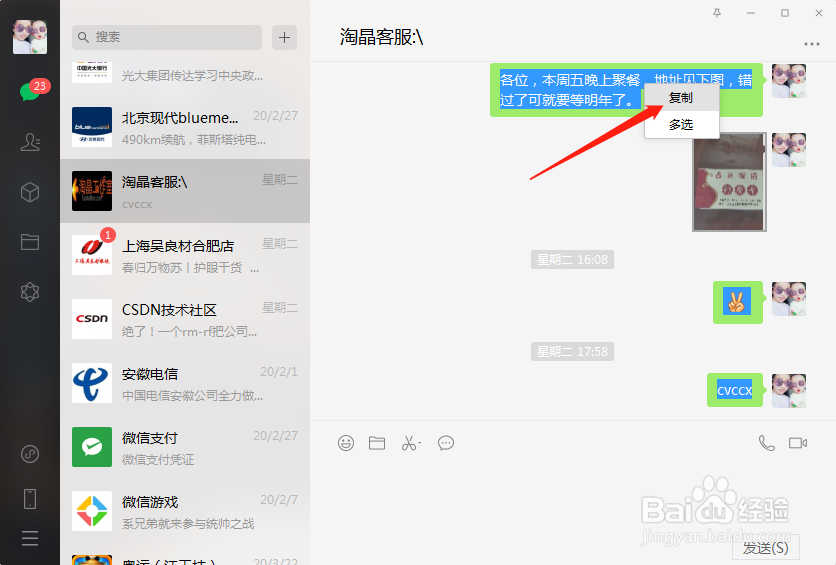This screenshot has height=565, width=836.
Task: Click the profile avatar in the sidebar
Action: (30, 37)
